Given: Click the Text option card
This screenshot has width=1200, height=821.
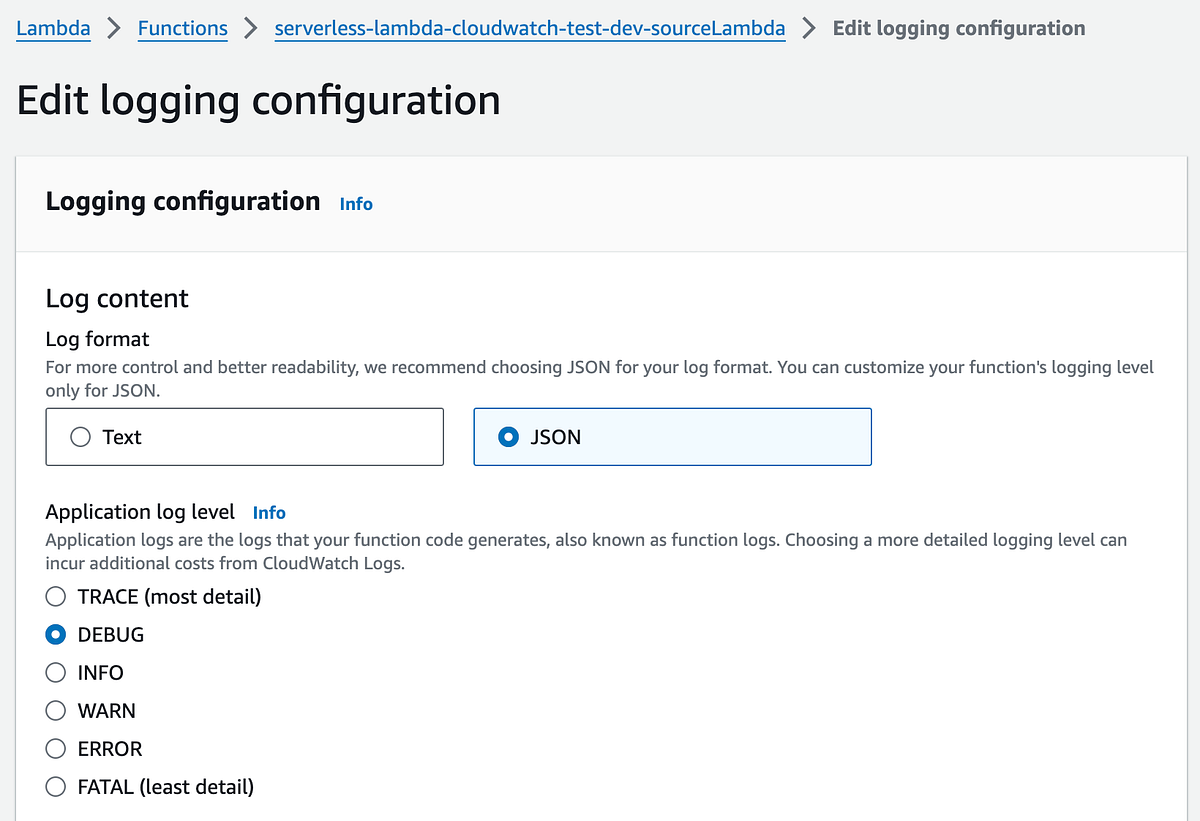Looking at the screenshot, I should (x=244, y=437).
